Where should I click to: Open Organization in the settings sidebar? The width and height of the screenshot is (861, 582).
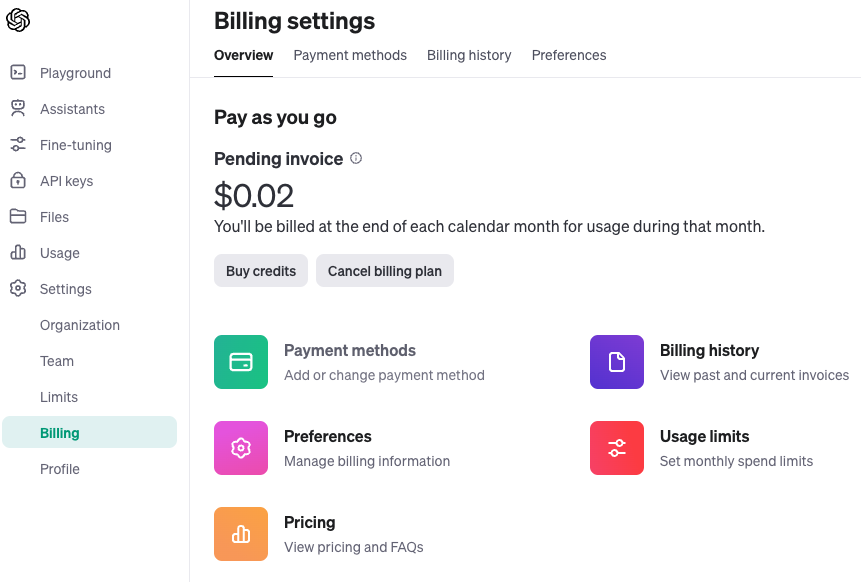click(x=80, y=325)
